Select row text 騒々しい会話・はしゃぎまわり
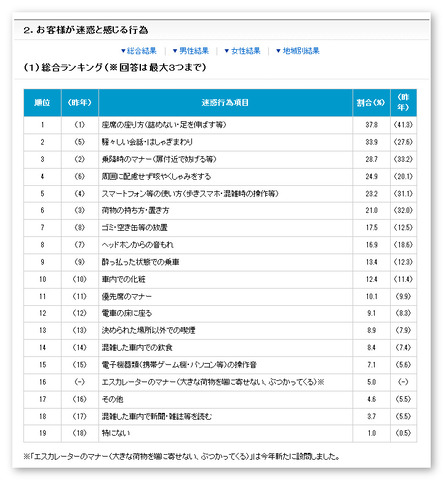Viewport: 443px width, 480px height. [x=147, y=142]
